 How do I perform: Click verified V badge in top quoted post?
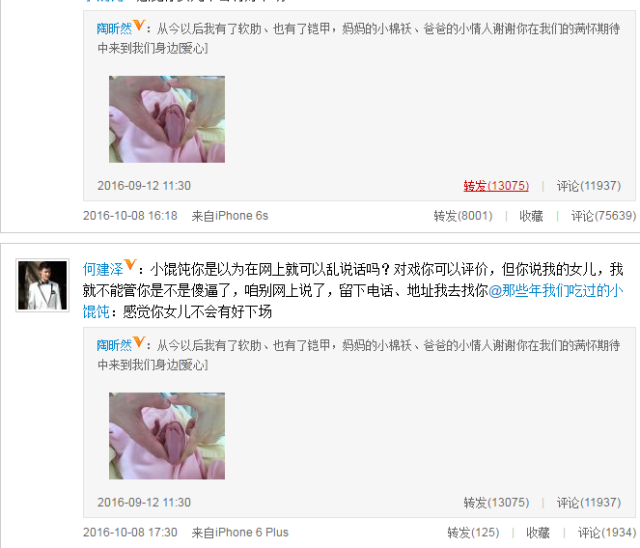pos(139,25)
